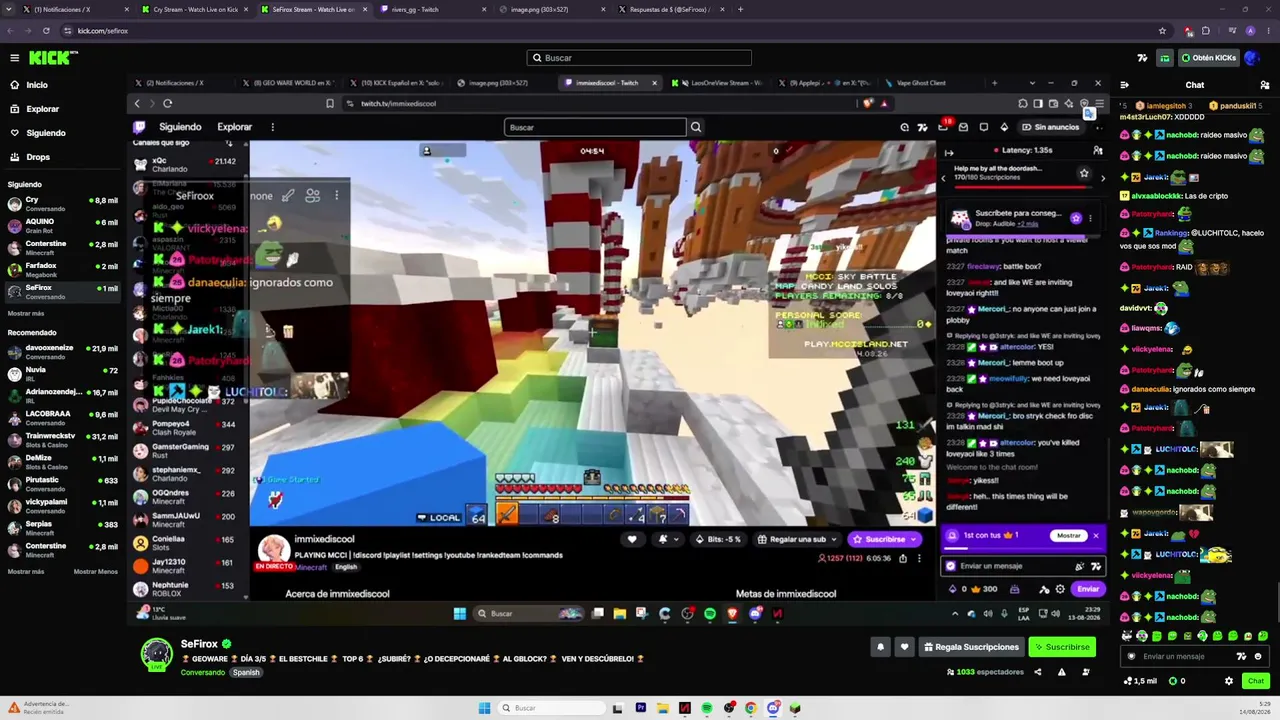
Task: View site information for kick.com
Action: [x=68, y=31]
